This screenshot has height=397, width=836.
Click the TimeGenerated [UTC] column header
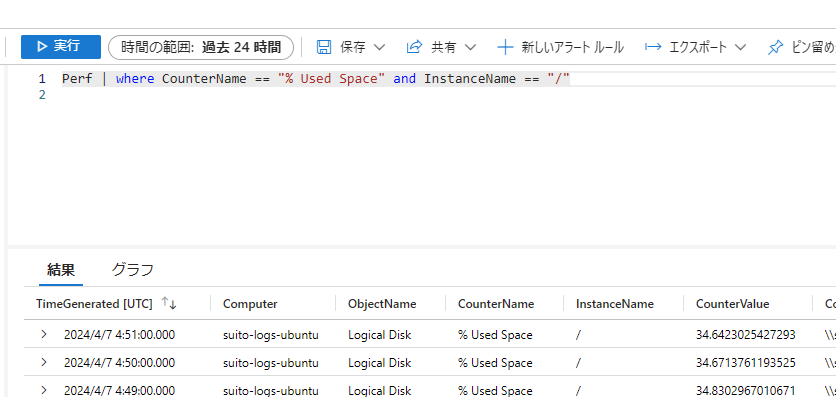94,304
